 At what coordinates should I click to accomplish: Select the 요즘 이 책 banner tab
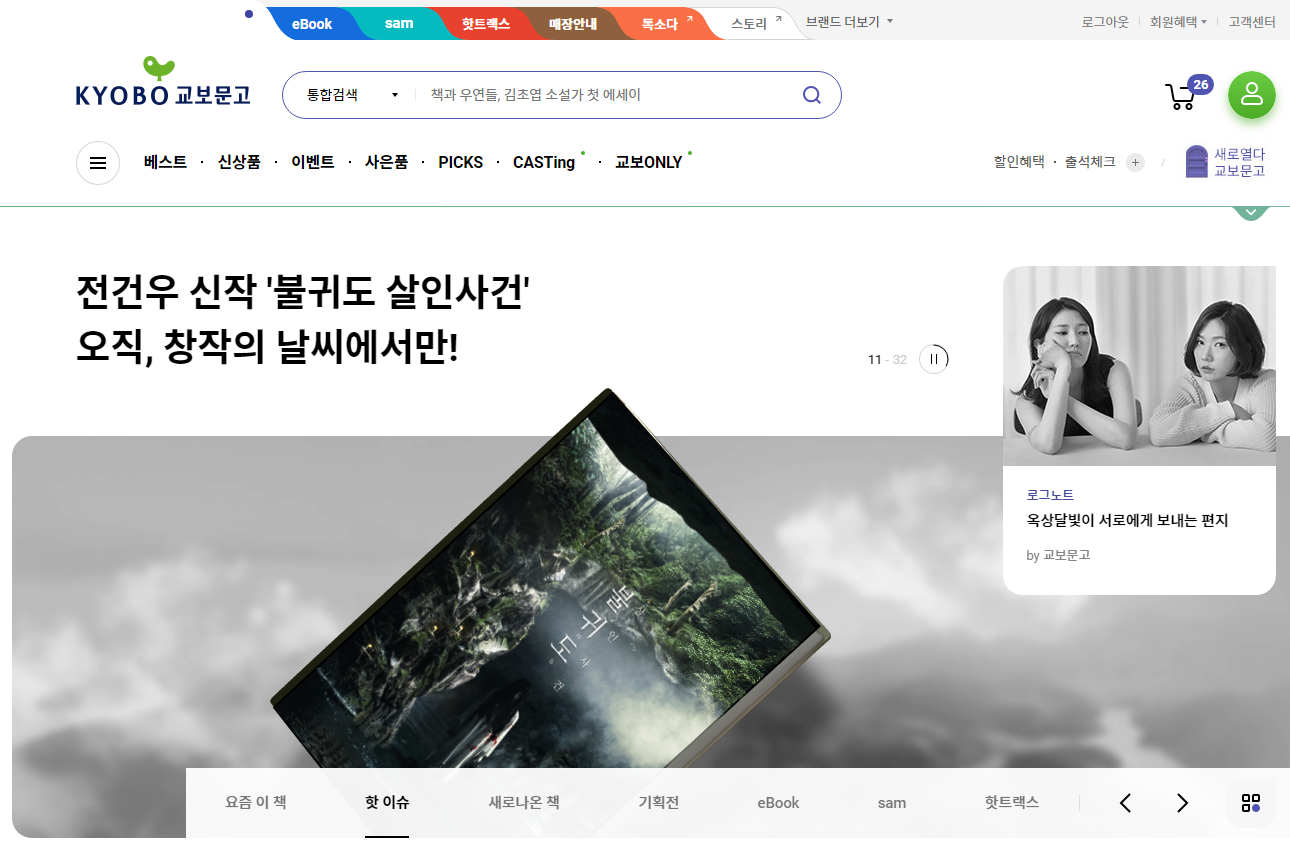[x=256, y=802]
